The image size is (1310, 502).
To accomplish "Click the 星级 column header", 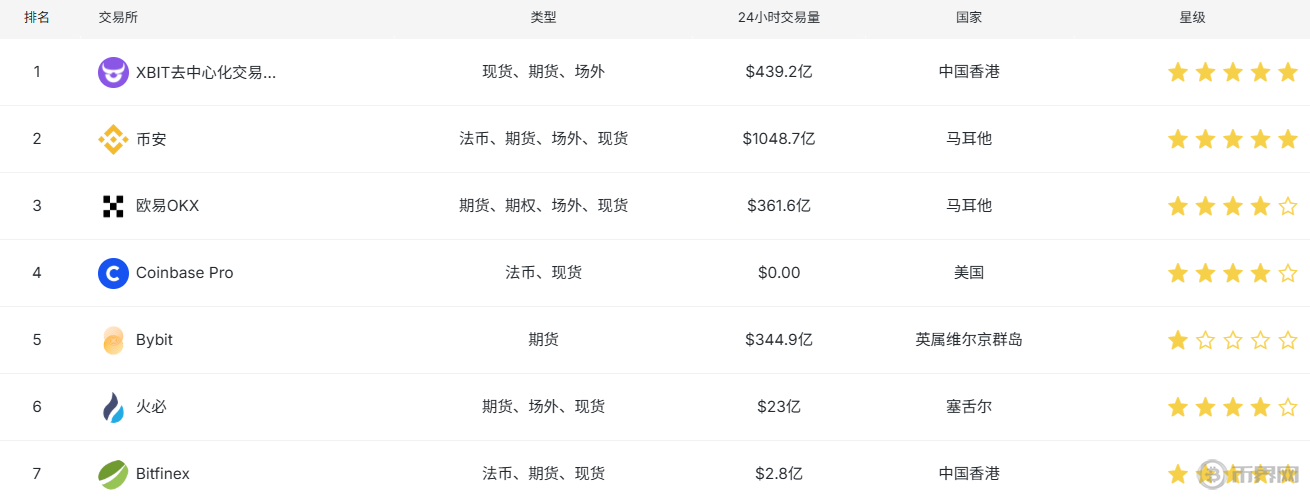I will 1193,18.
